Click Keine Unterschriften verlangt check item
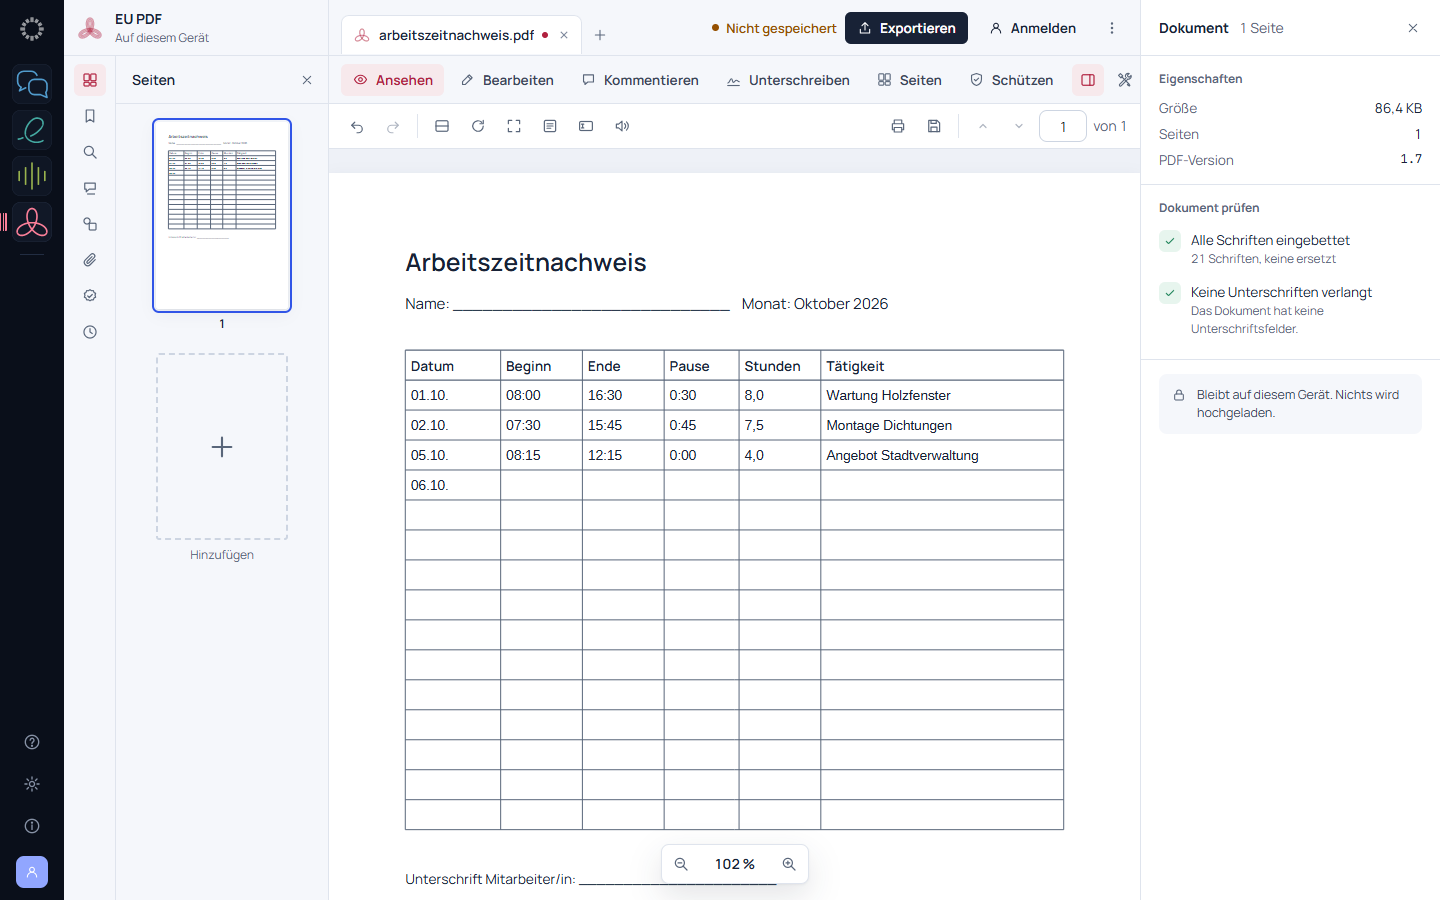The width and height of the screenshot is (1440, 900). pyautogui.click(x=1290, y=310)
